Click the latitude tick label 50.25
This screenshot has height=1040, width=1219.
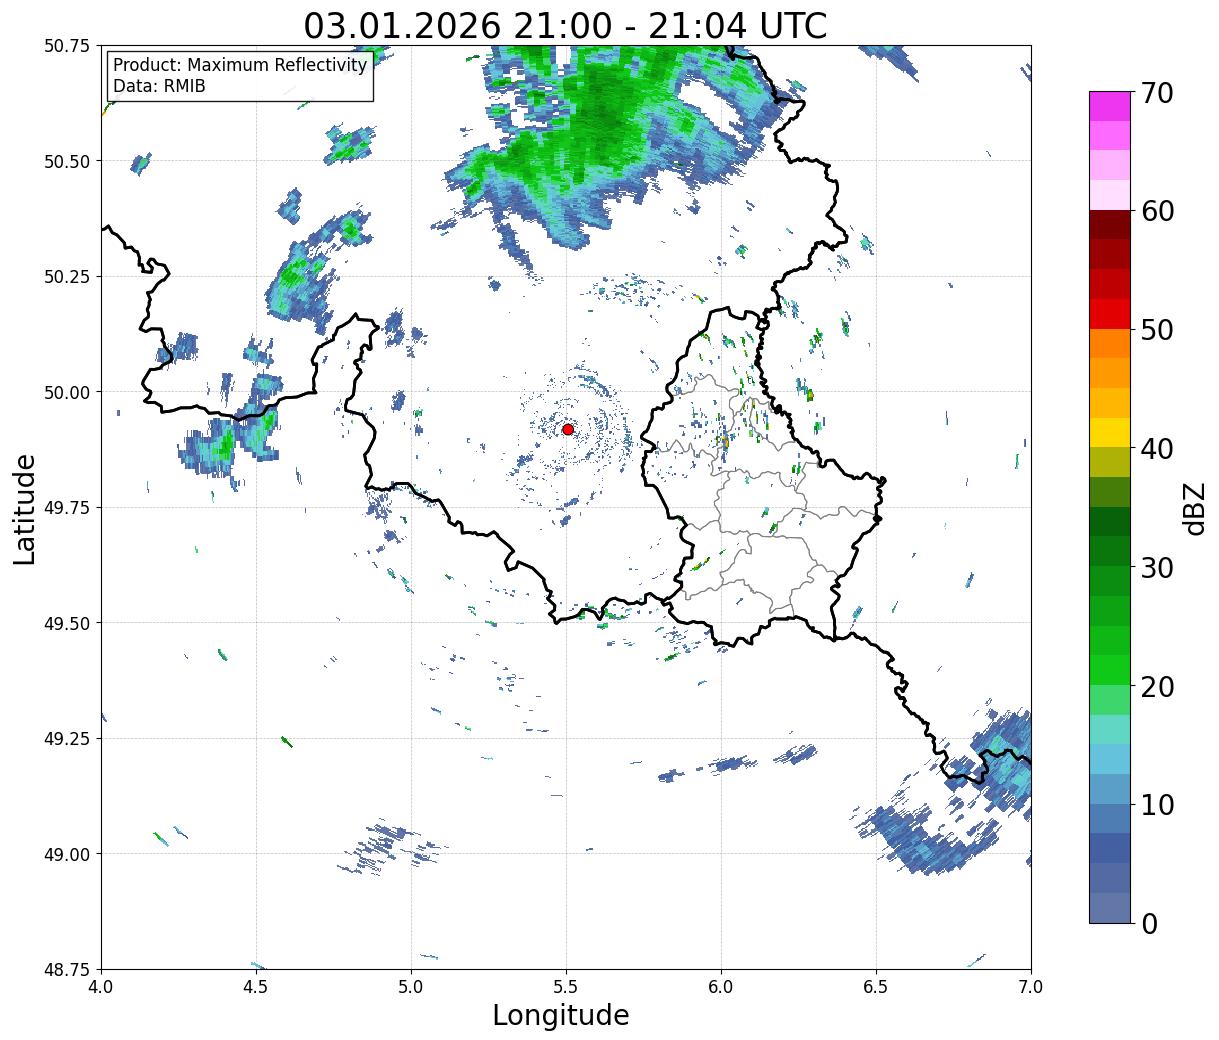coord(67,277)
